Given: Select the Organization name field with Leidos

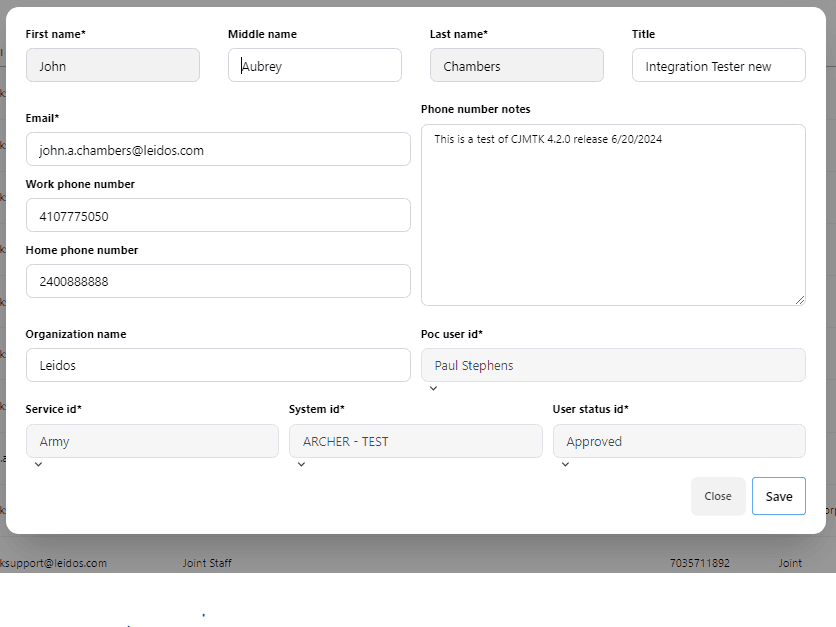Looking at the screenshot, I should pos(218,365).
